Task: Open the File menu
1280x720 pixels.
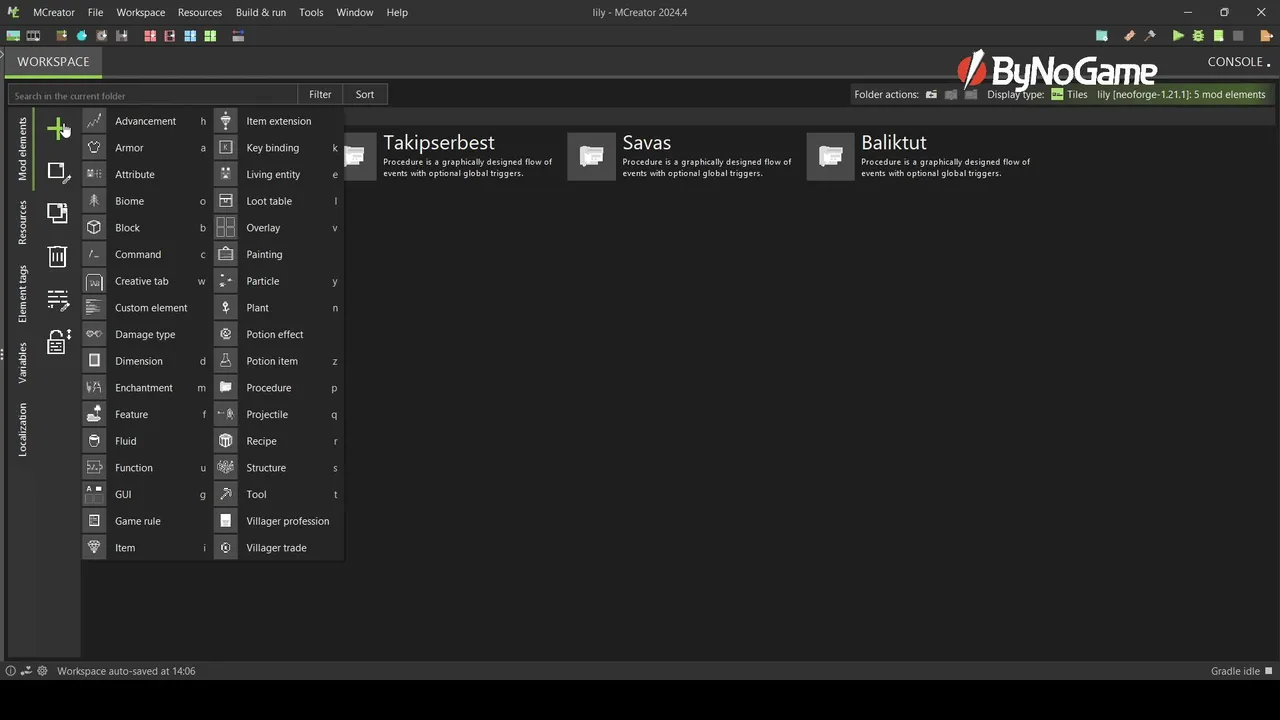Action: 95,12
